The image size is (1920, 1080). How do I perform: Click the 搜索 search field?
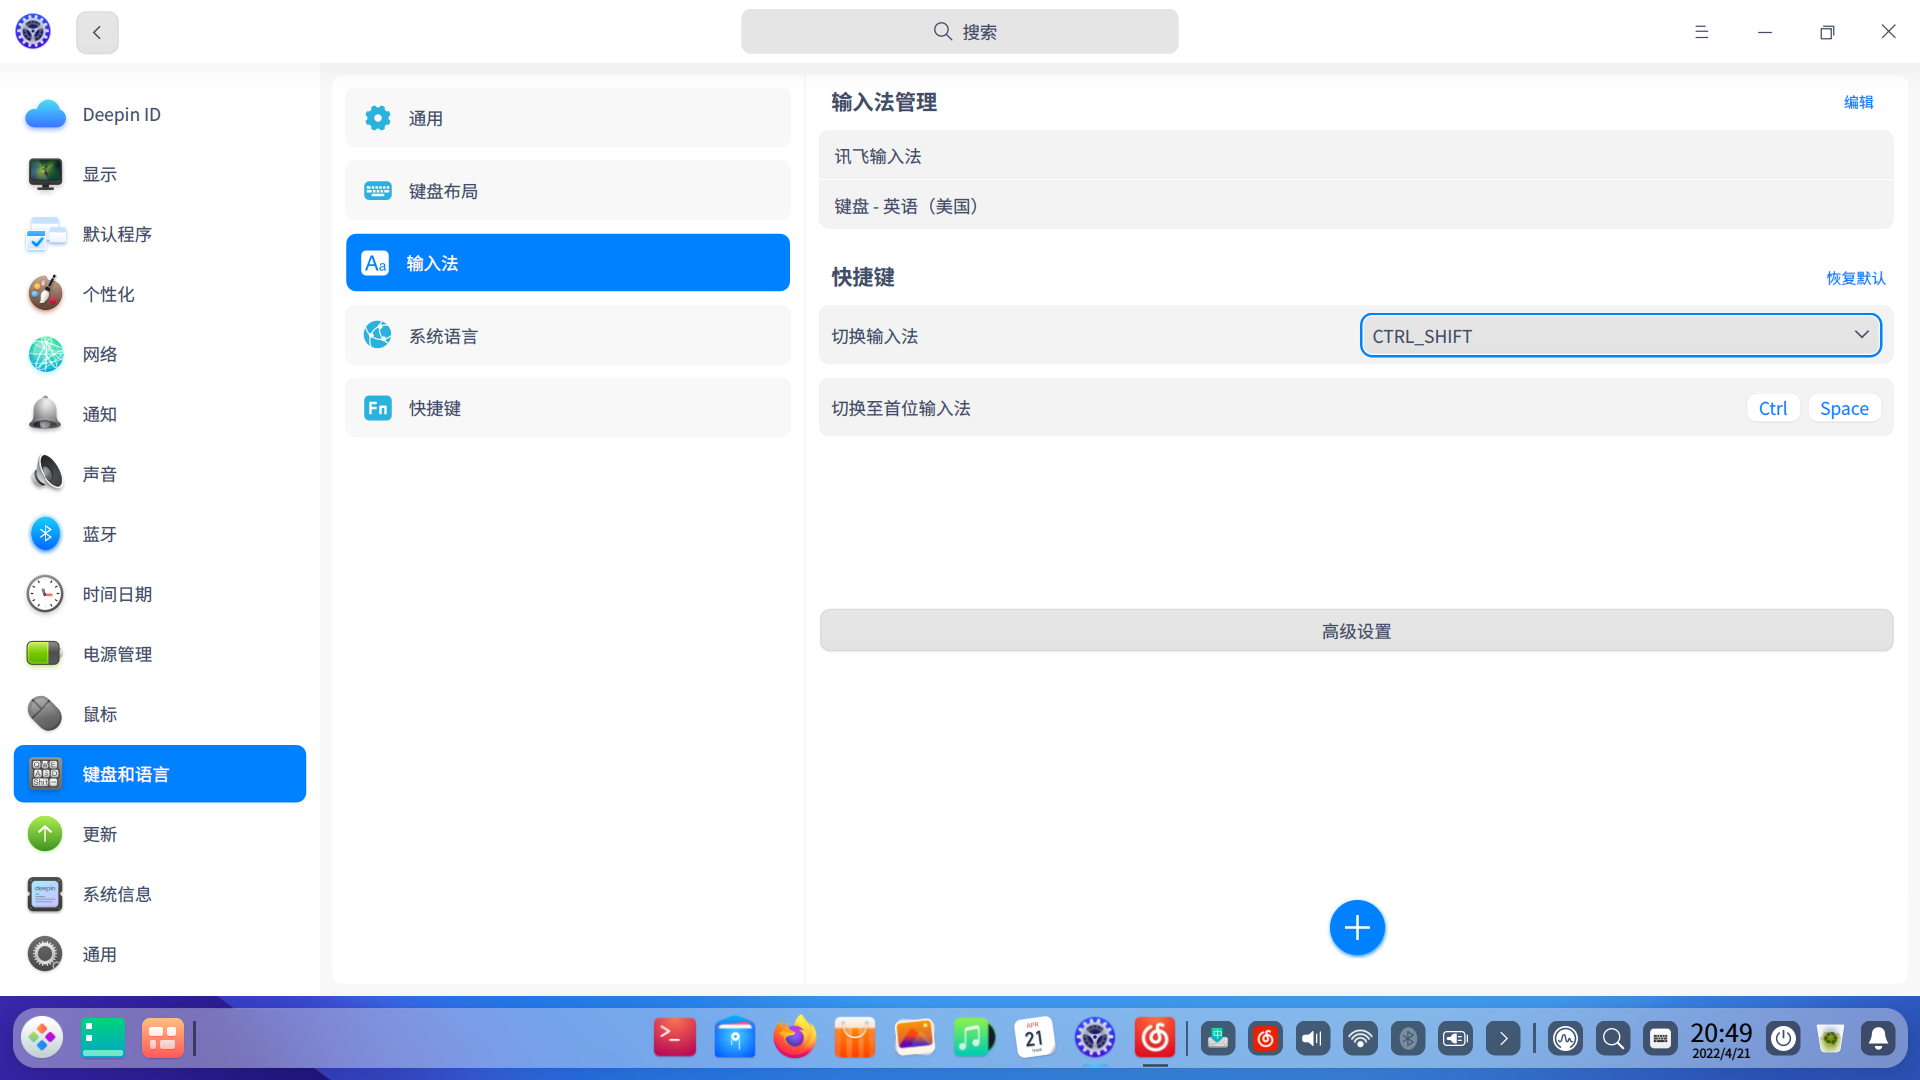[x=959, y=31]
